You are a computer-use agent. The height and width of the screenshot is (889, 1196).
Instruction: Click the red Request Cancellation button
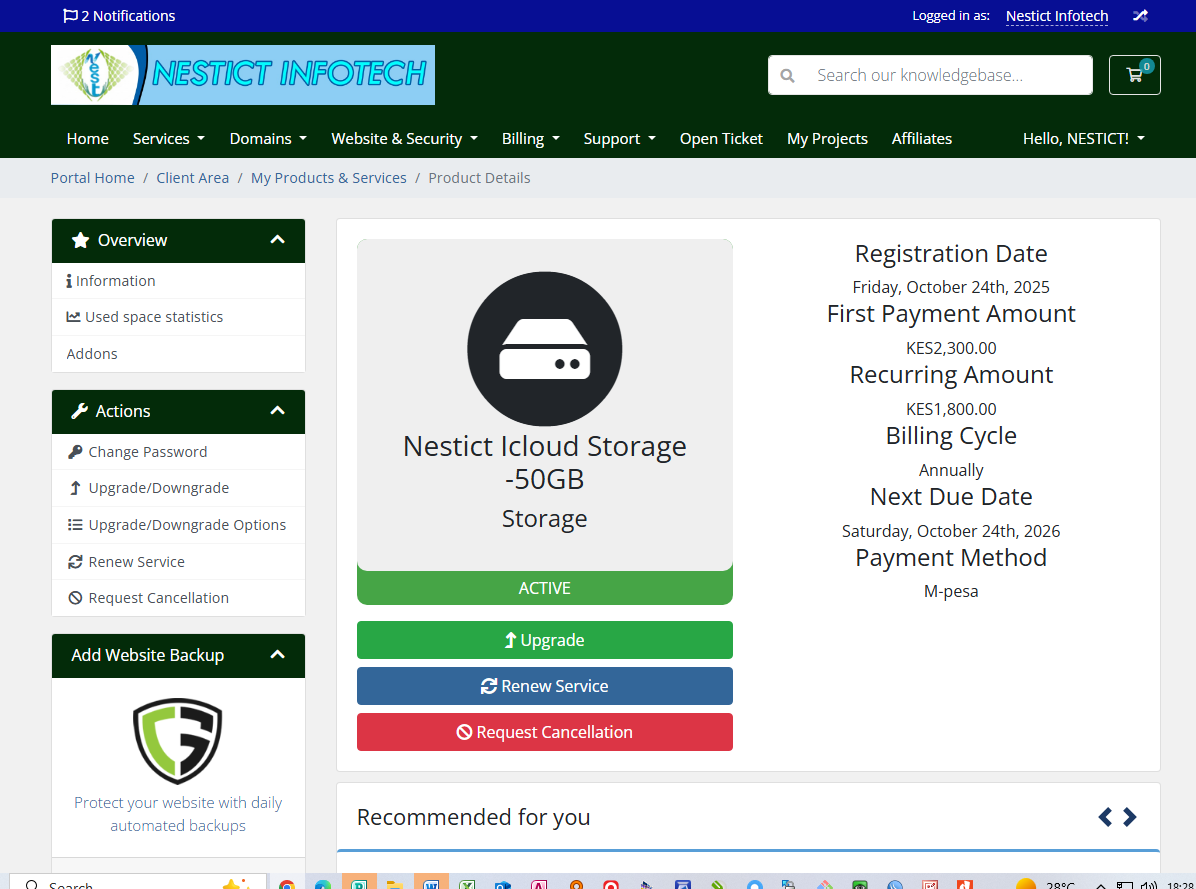point(544,731)
